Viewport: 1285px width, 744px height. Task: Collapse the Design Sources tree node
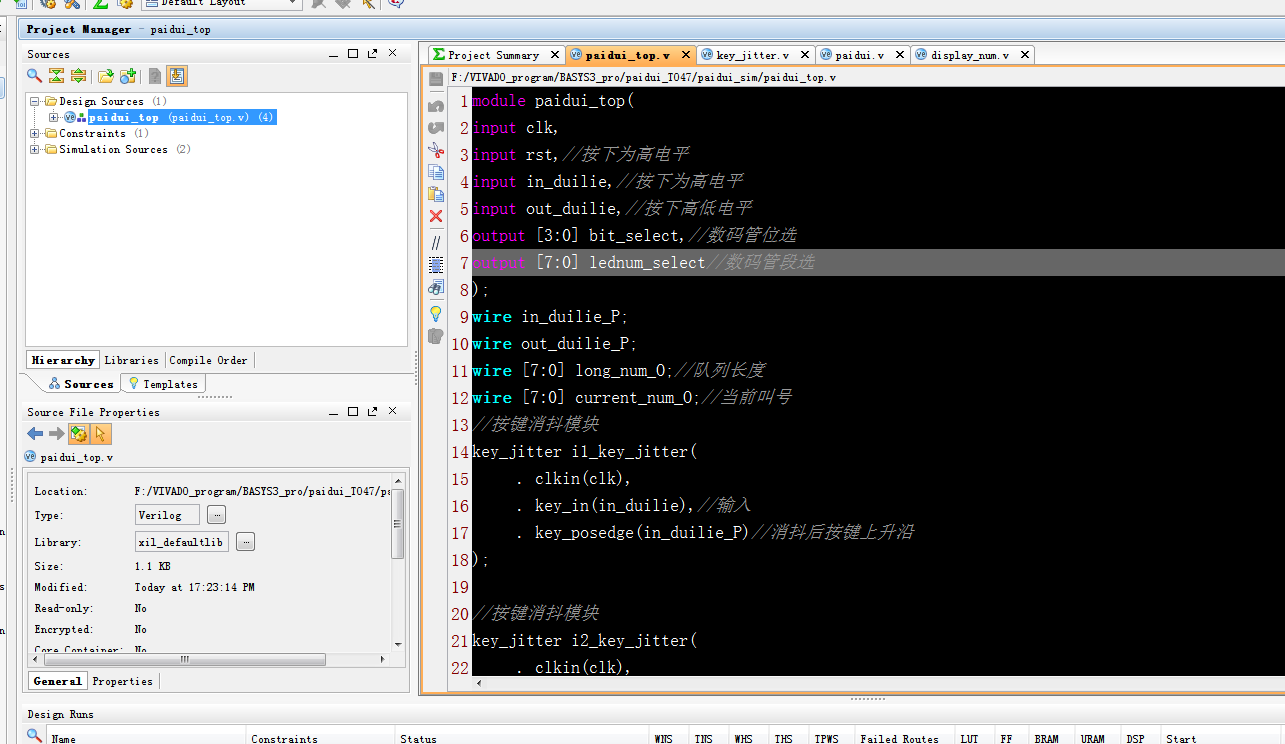coord(36,101)
